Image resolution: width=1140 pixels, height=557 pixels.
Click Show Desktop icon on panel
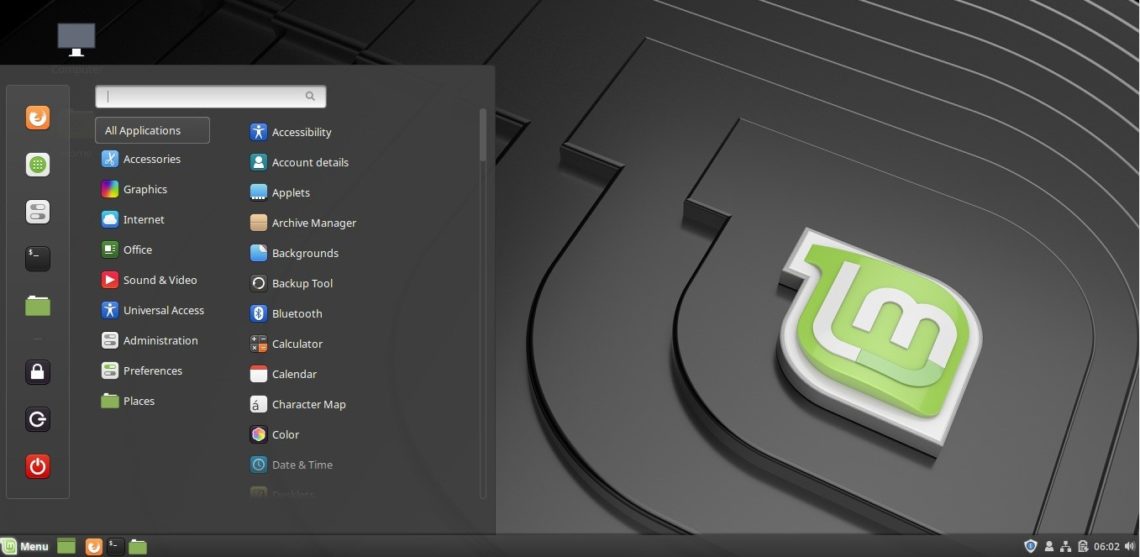66,546
